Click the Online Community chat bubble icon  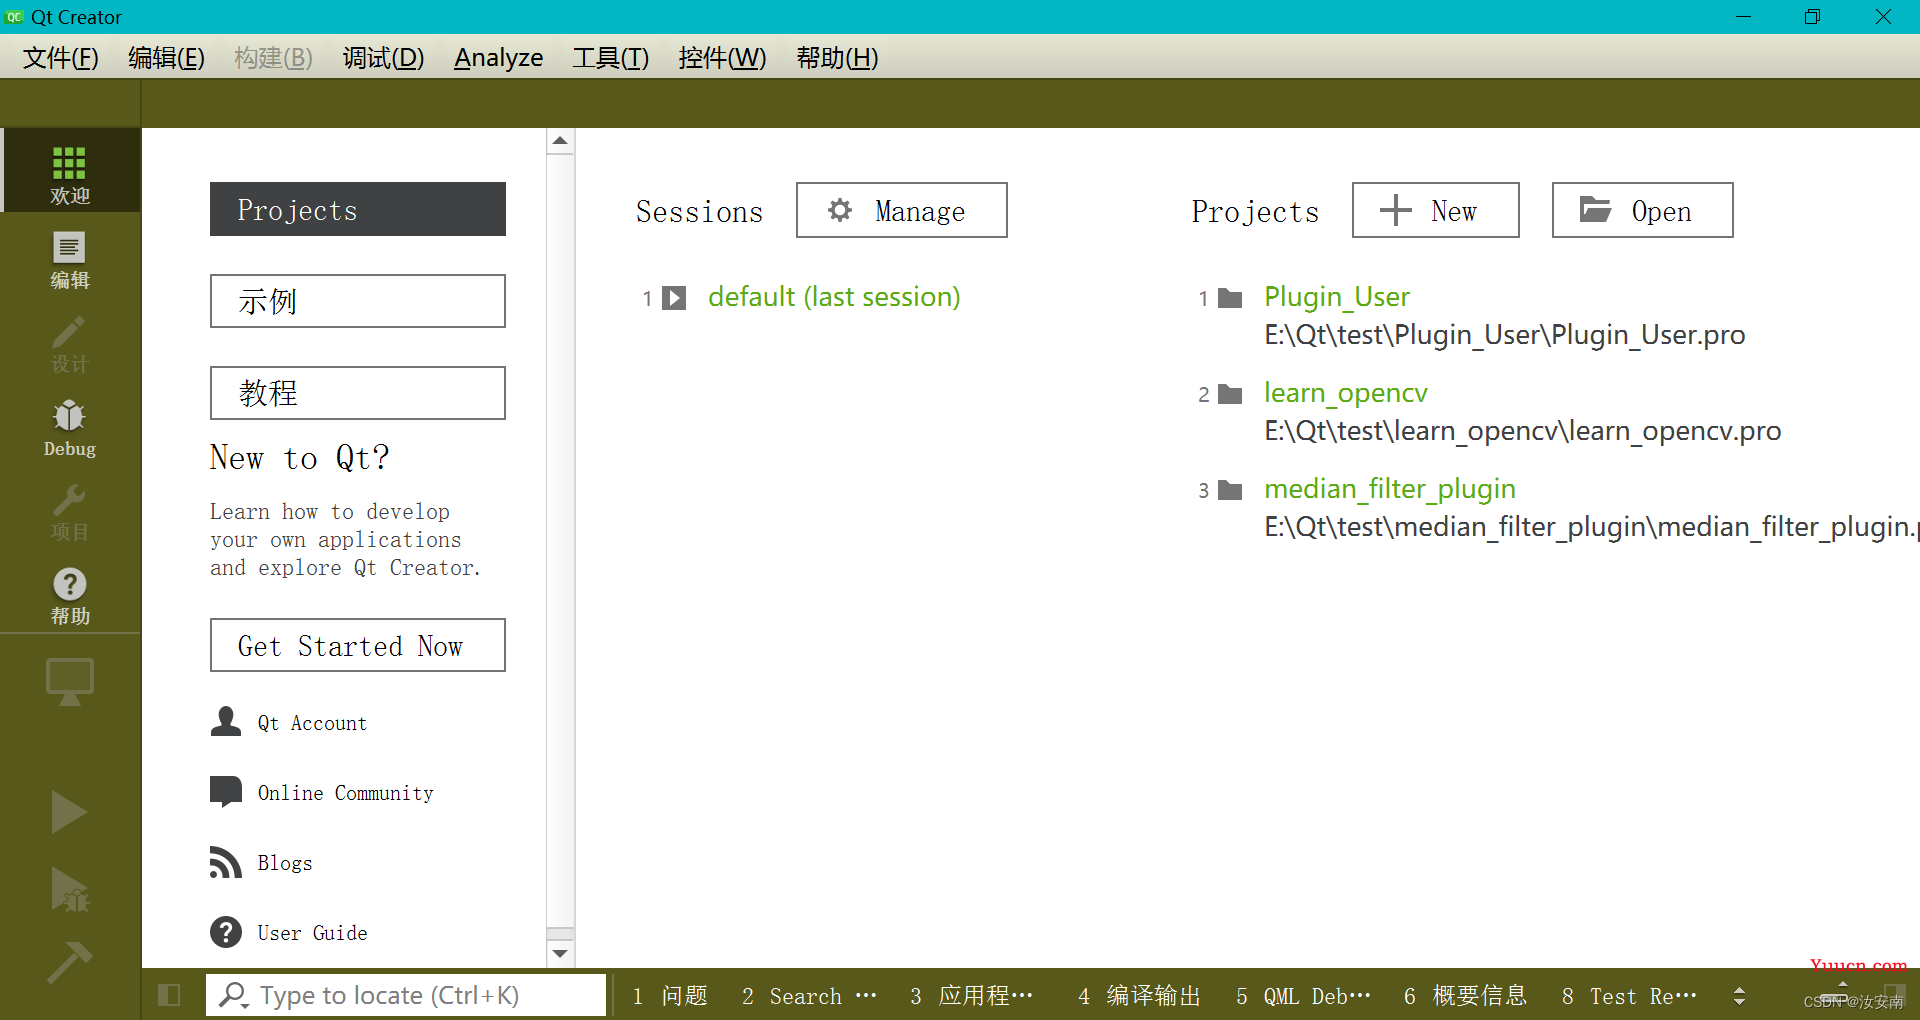[x=226, y=791]
